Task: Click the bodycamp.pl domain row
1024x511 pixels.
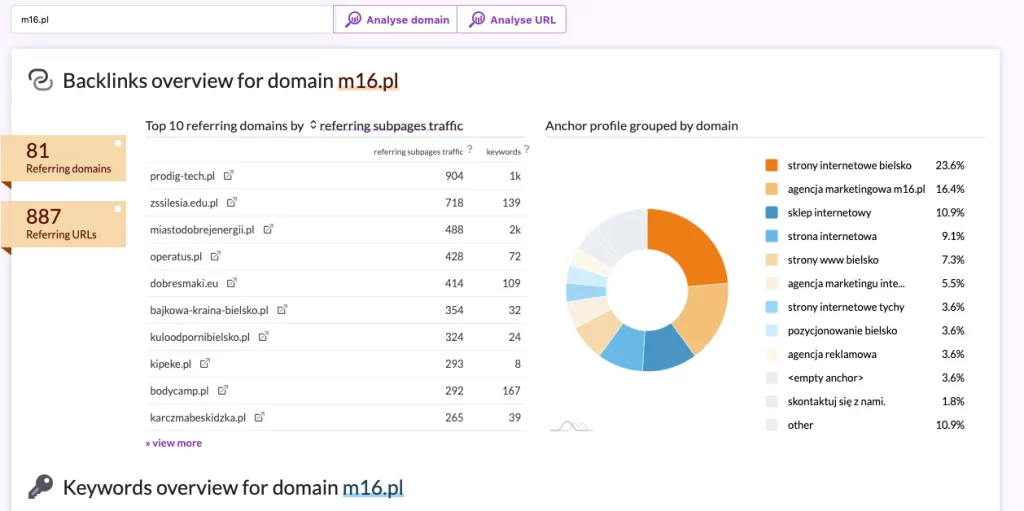Action: (x=180, y=391)
